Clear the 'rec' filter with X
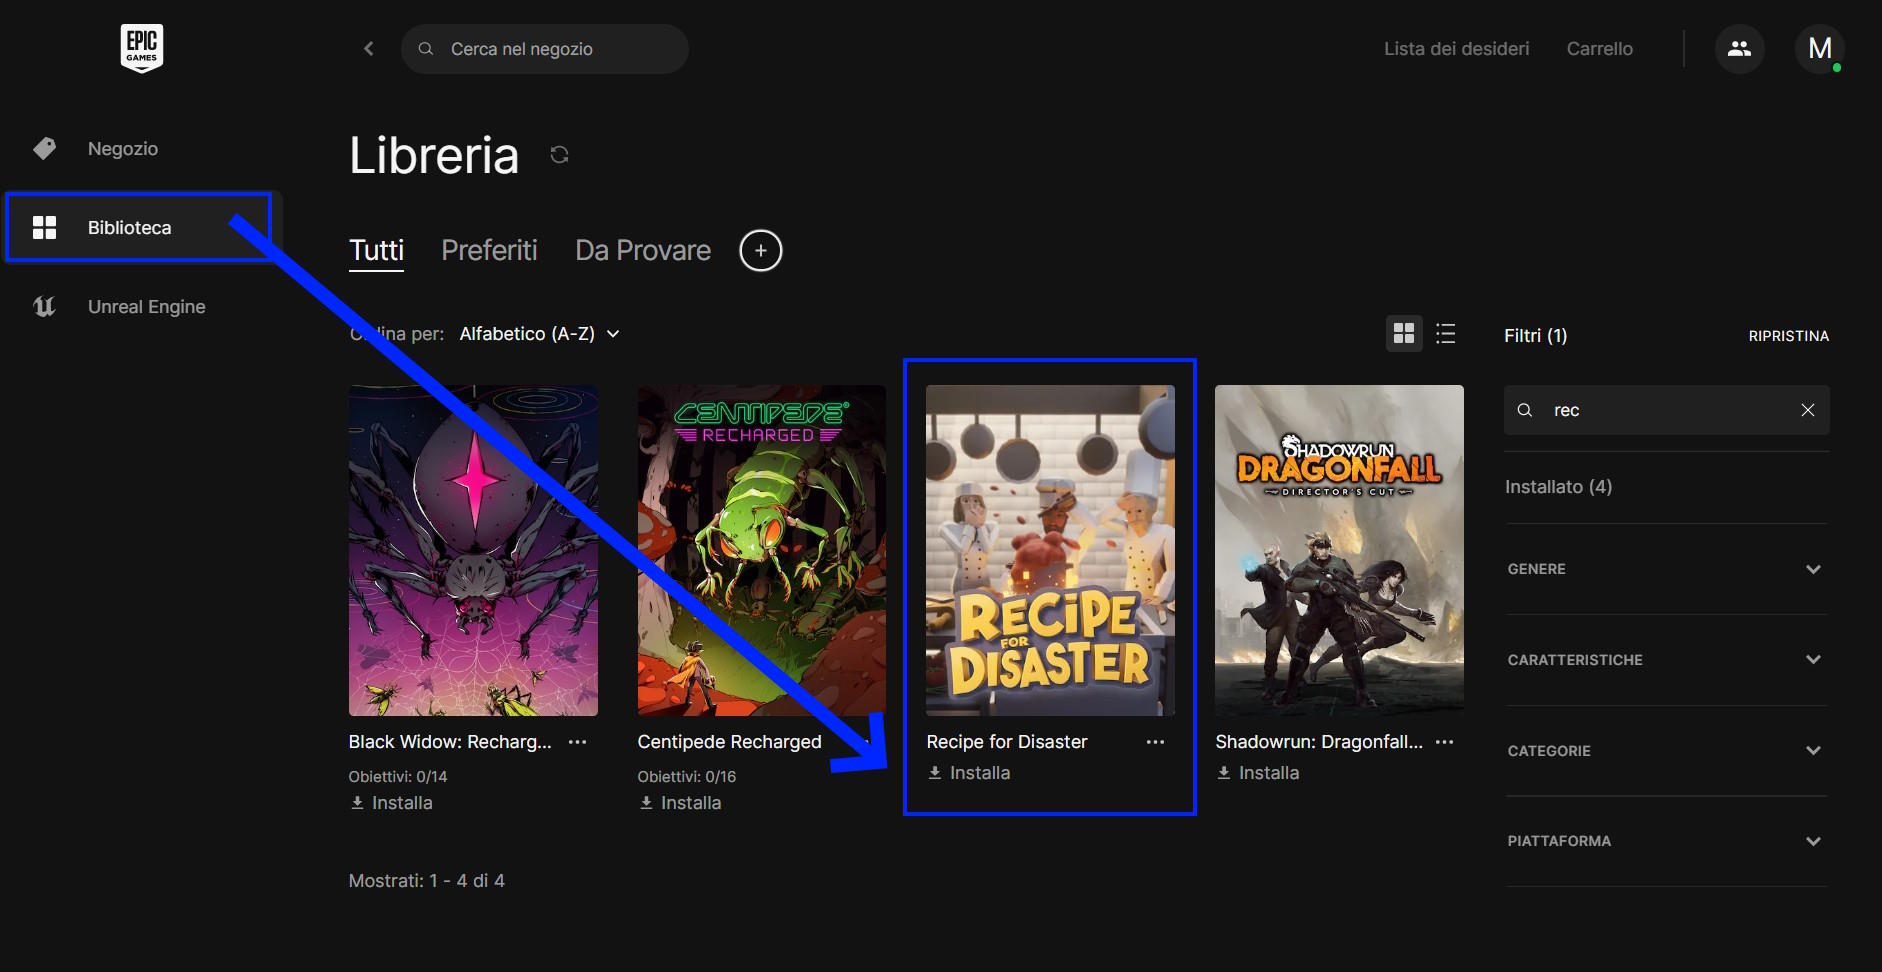The height and width of the screenshot is (972, 1882). [1808, 410]
